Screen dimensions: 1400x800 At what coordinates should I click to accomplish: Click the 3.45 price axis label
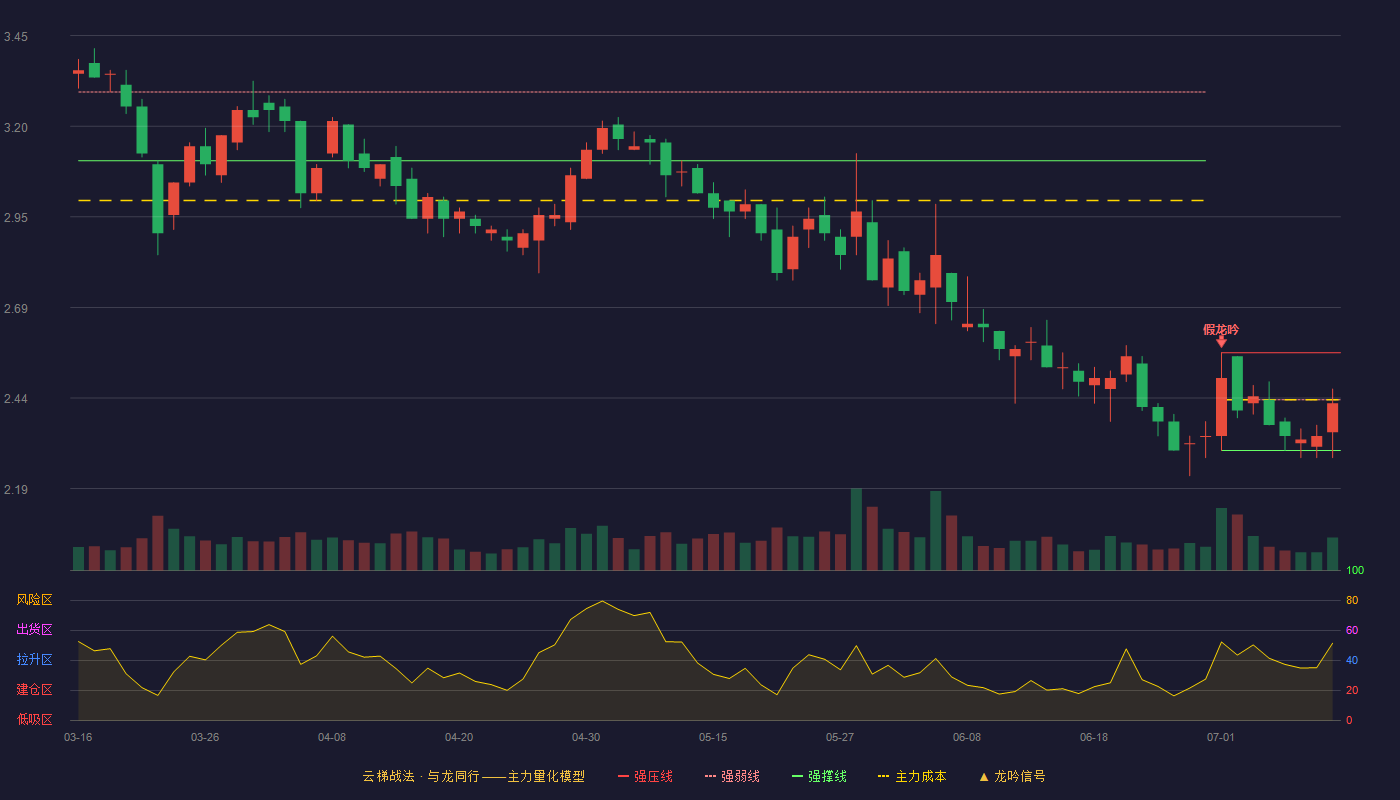click(16, 37)
